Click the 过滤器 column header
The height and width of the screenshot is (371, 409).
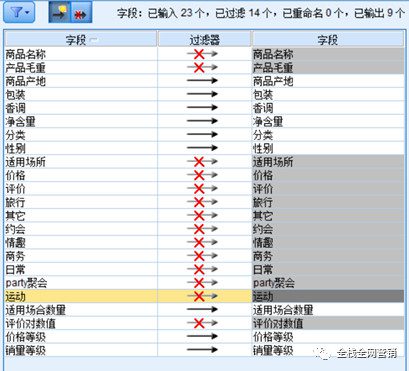(x=204, y=40)
